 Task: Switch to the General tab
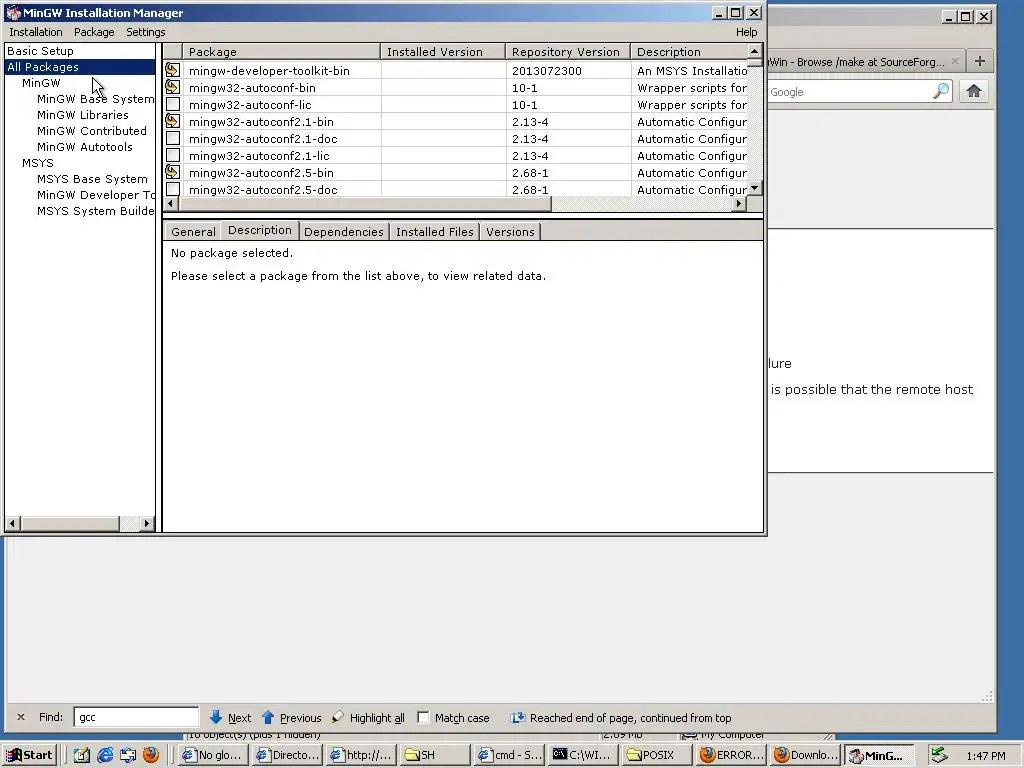click(x=193, y=232)
